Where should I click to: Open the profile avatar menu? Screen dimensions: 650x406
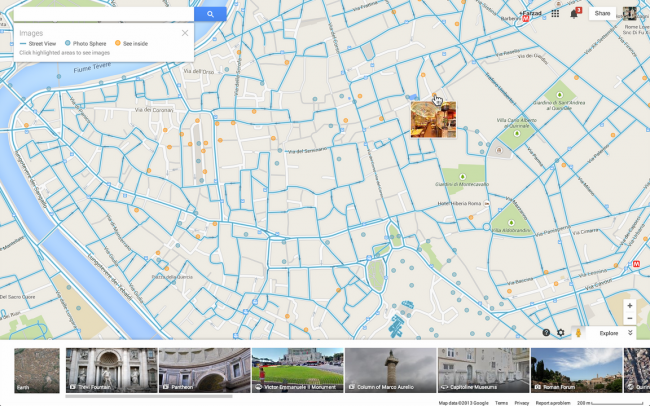coord(629,14)
